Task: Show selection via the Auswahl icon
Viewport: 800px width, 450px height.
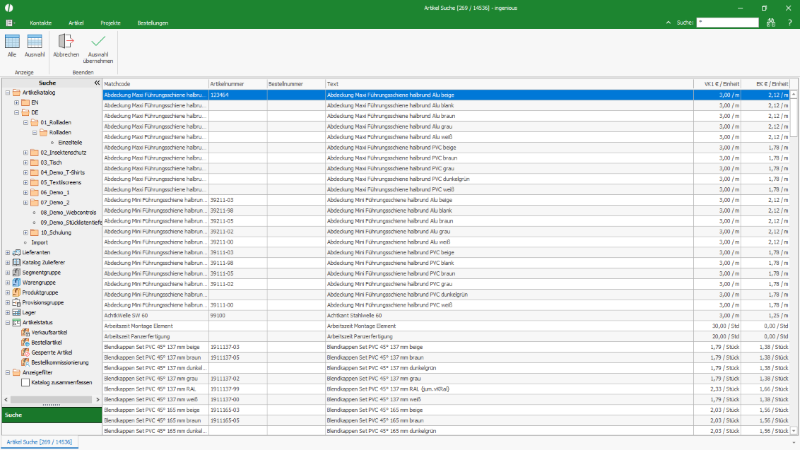Action: pyautogui.click(x=35, y=42)
